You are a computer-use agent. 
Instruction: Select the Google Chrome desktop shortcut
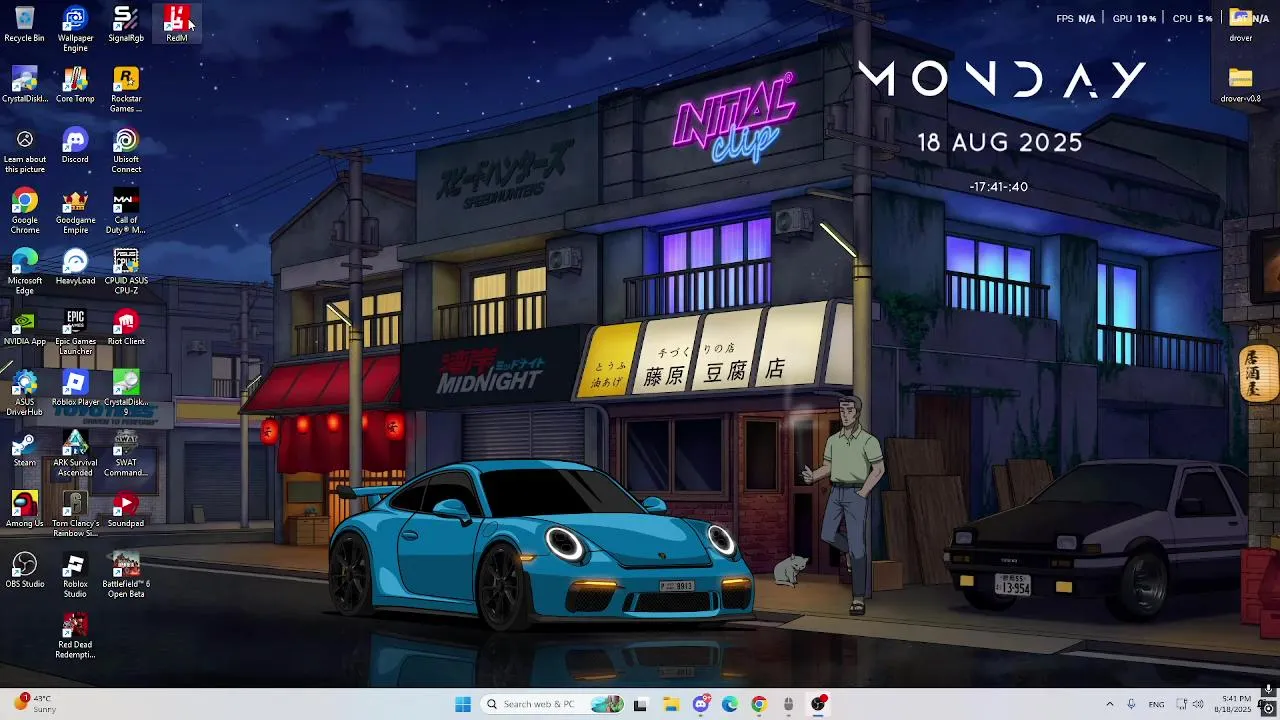click(x=24, y=212)
